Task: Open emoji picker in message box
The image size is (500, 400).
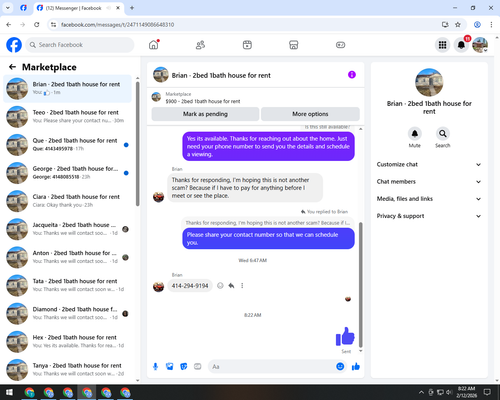Action: [x=340, y=367]
